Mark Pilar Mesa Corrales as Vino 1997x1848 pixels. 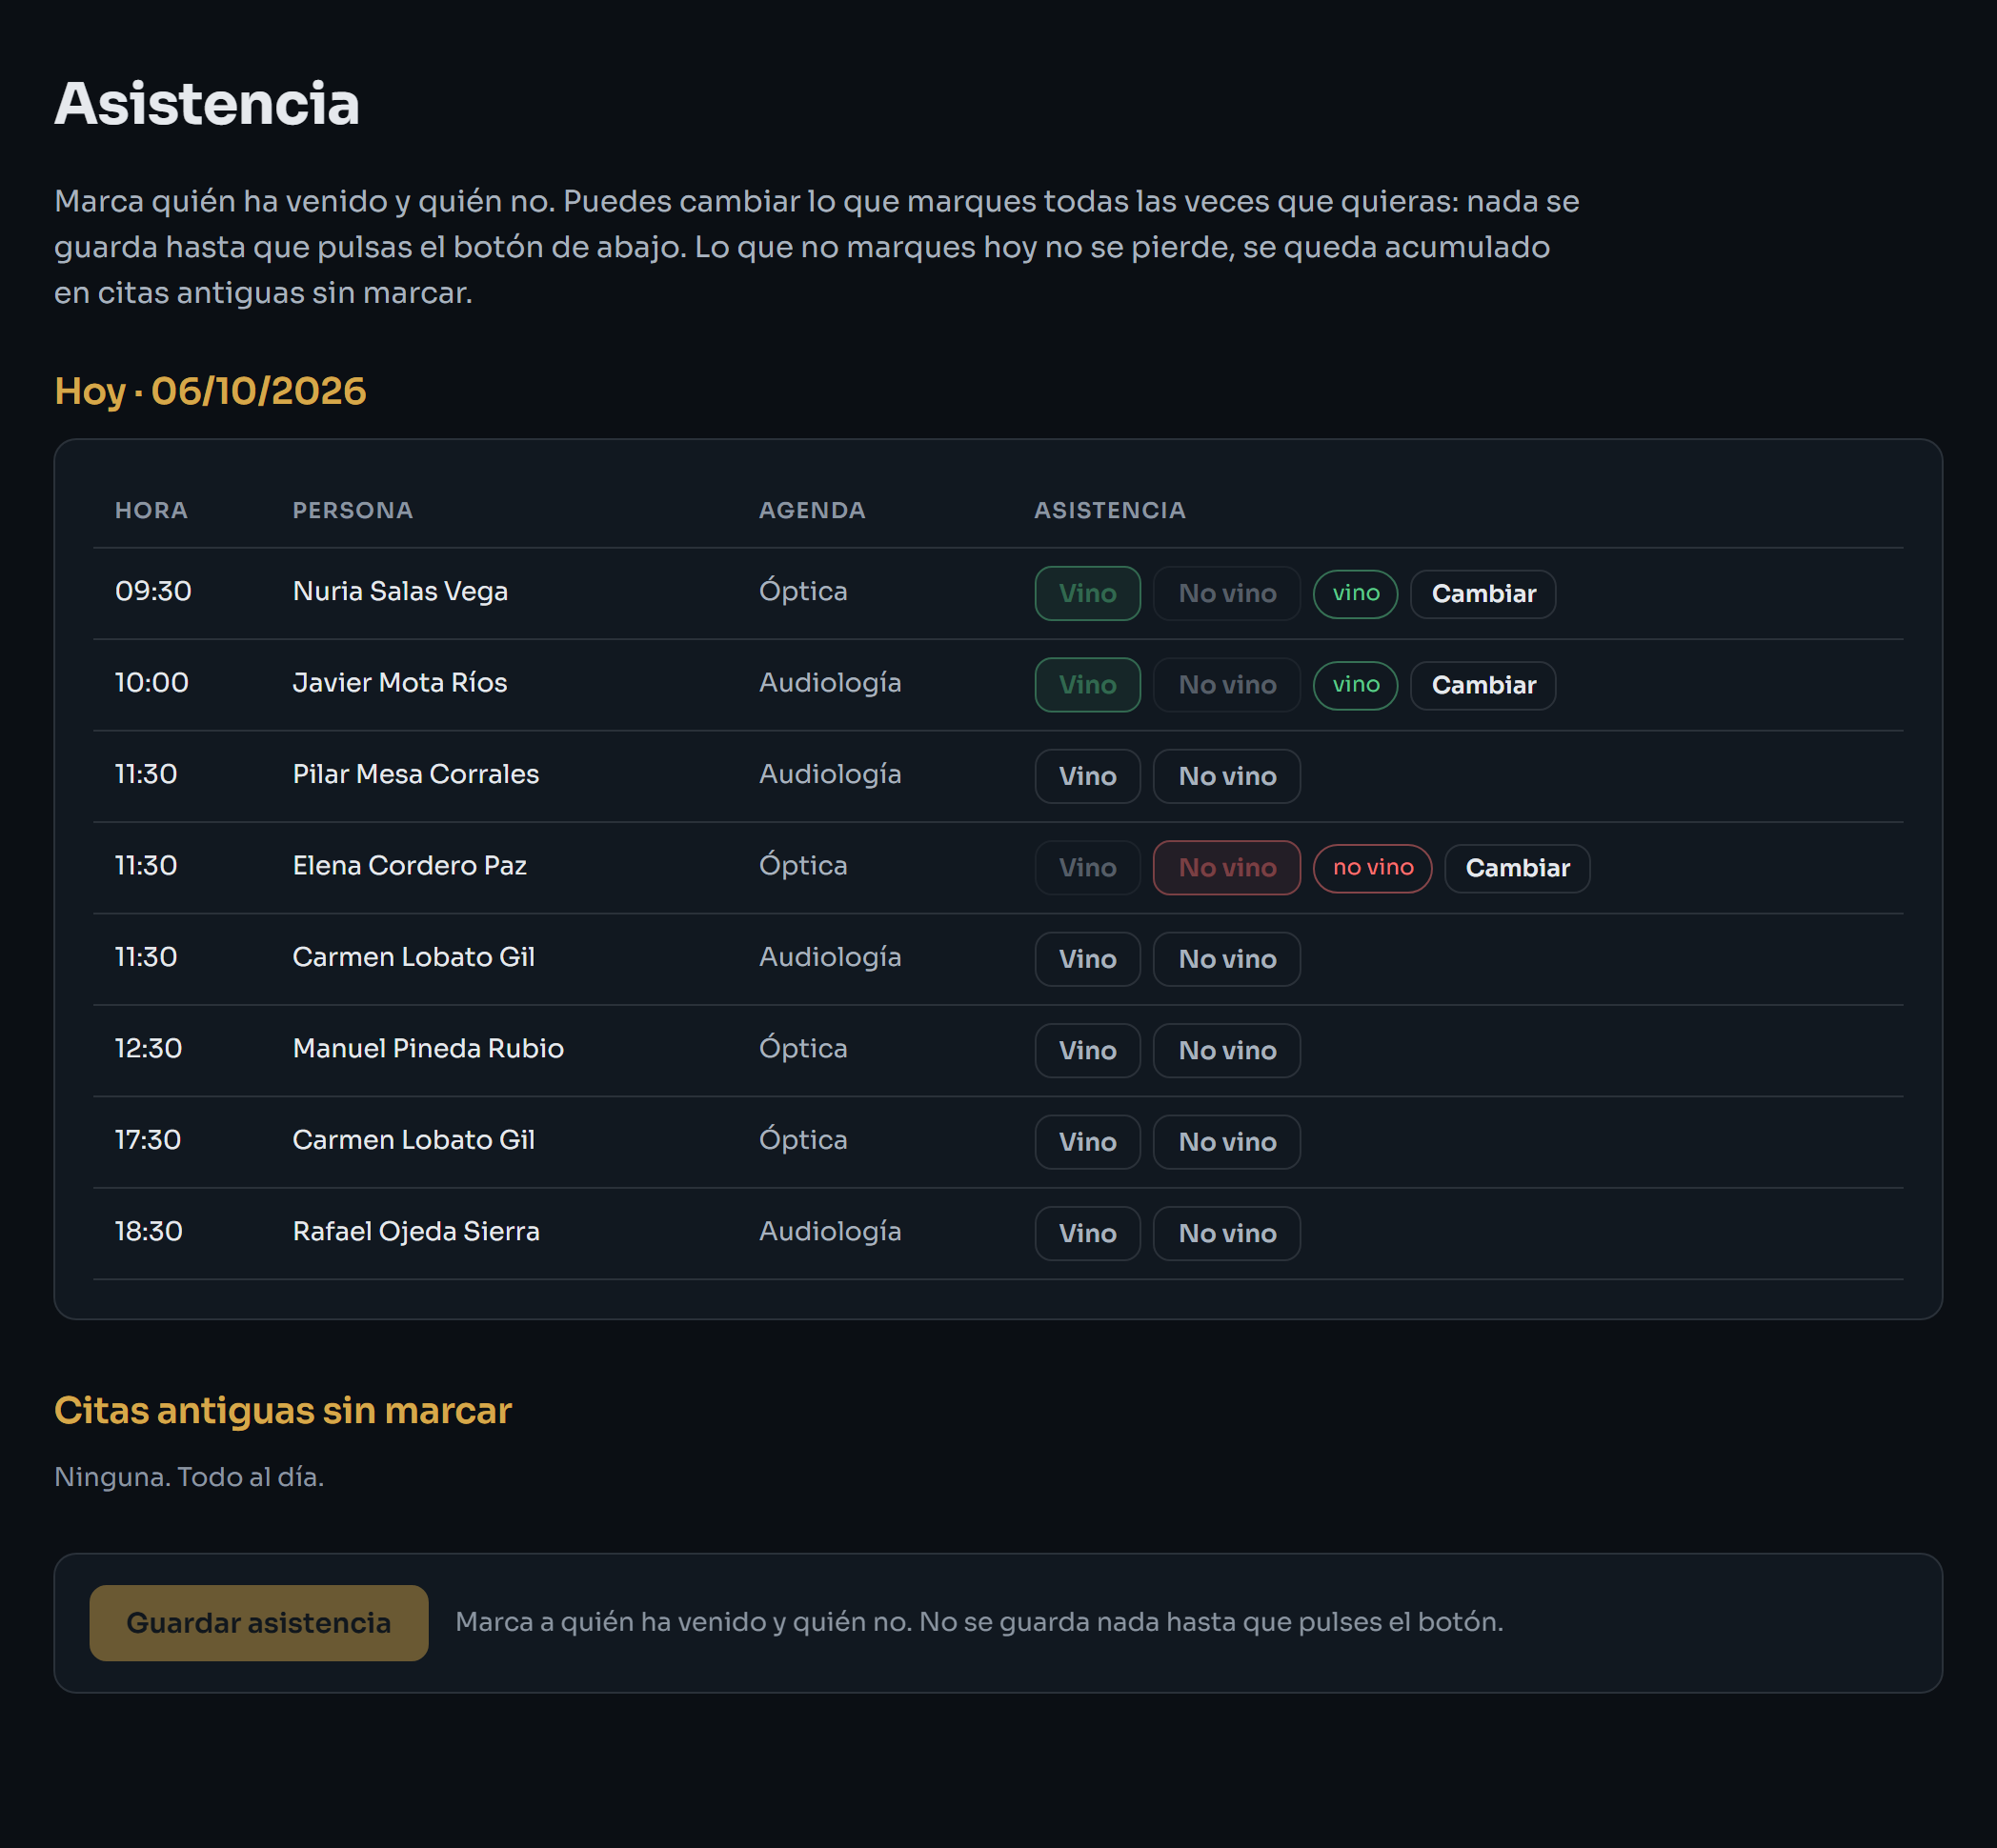pyautogui.click(x=1087, y=776)
